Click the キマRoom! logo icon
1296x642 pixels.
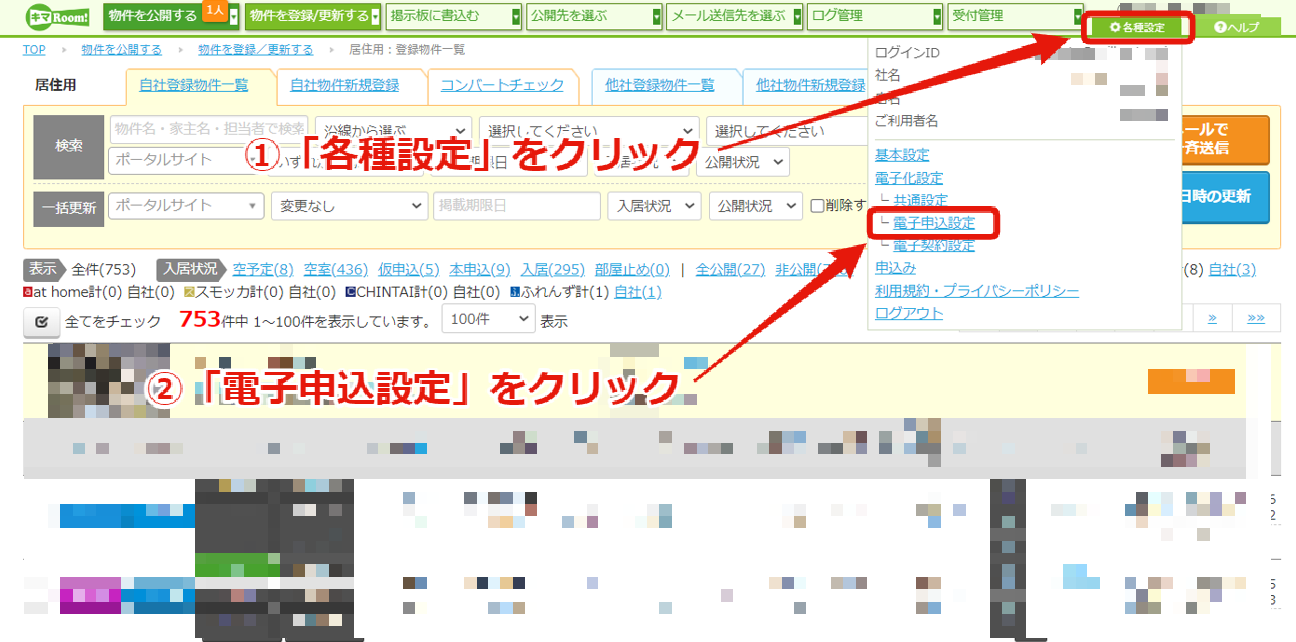click(x=59, y=17)
